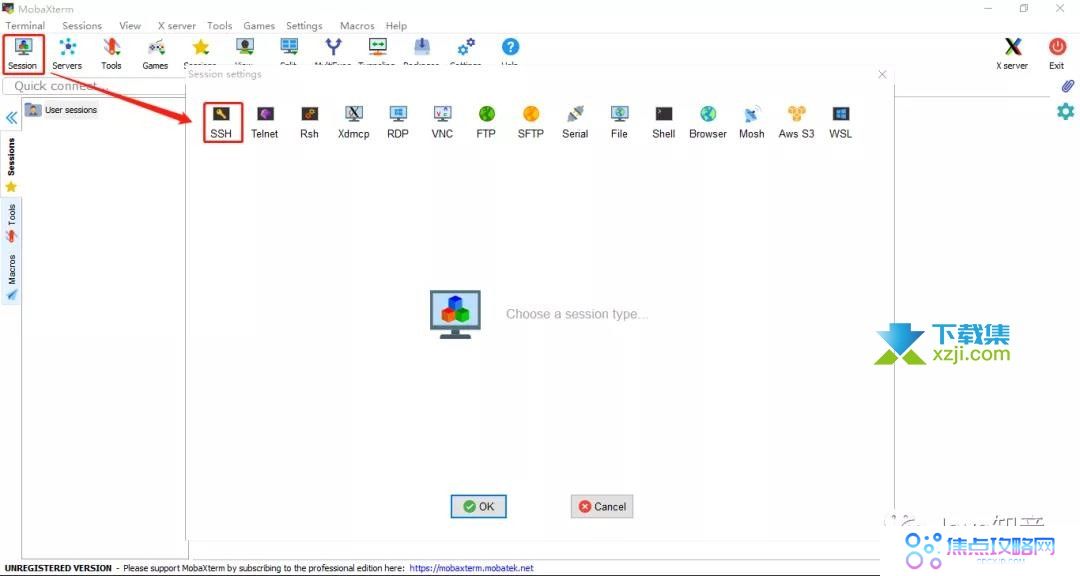Click the X server toolbar icon

point(1012,54)
